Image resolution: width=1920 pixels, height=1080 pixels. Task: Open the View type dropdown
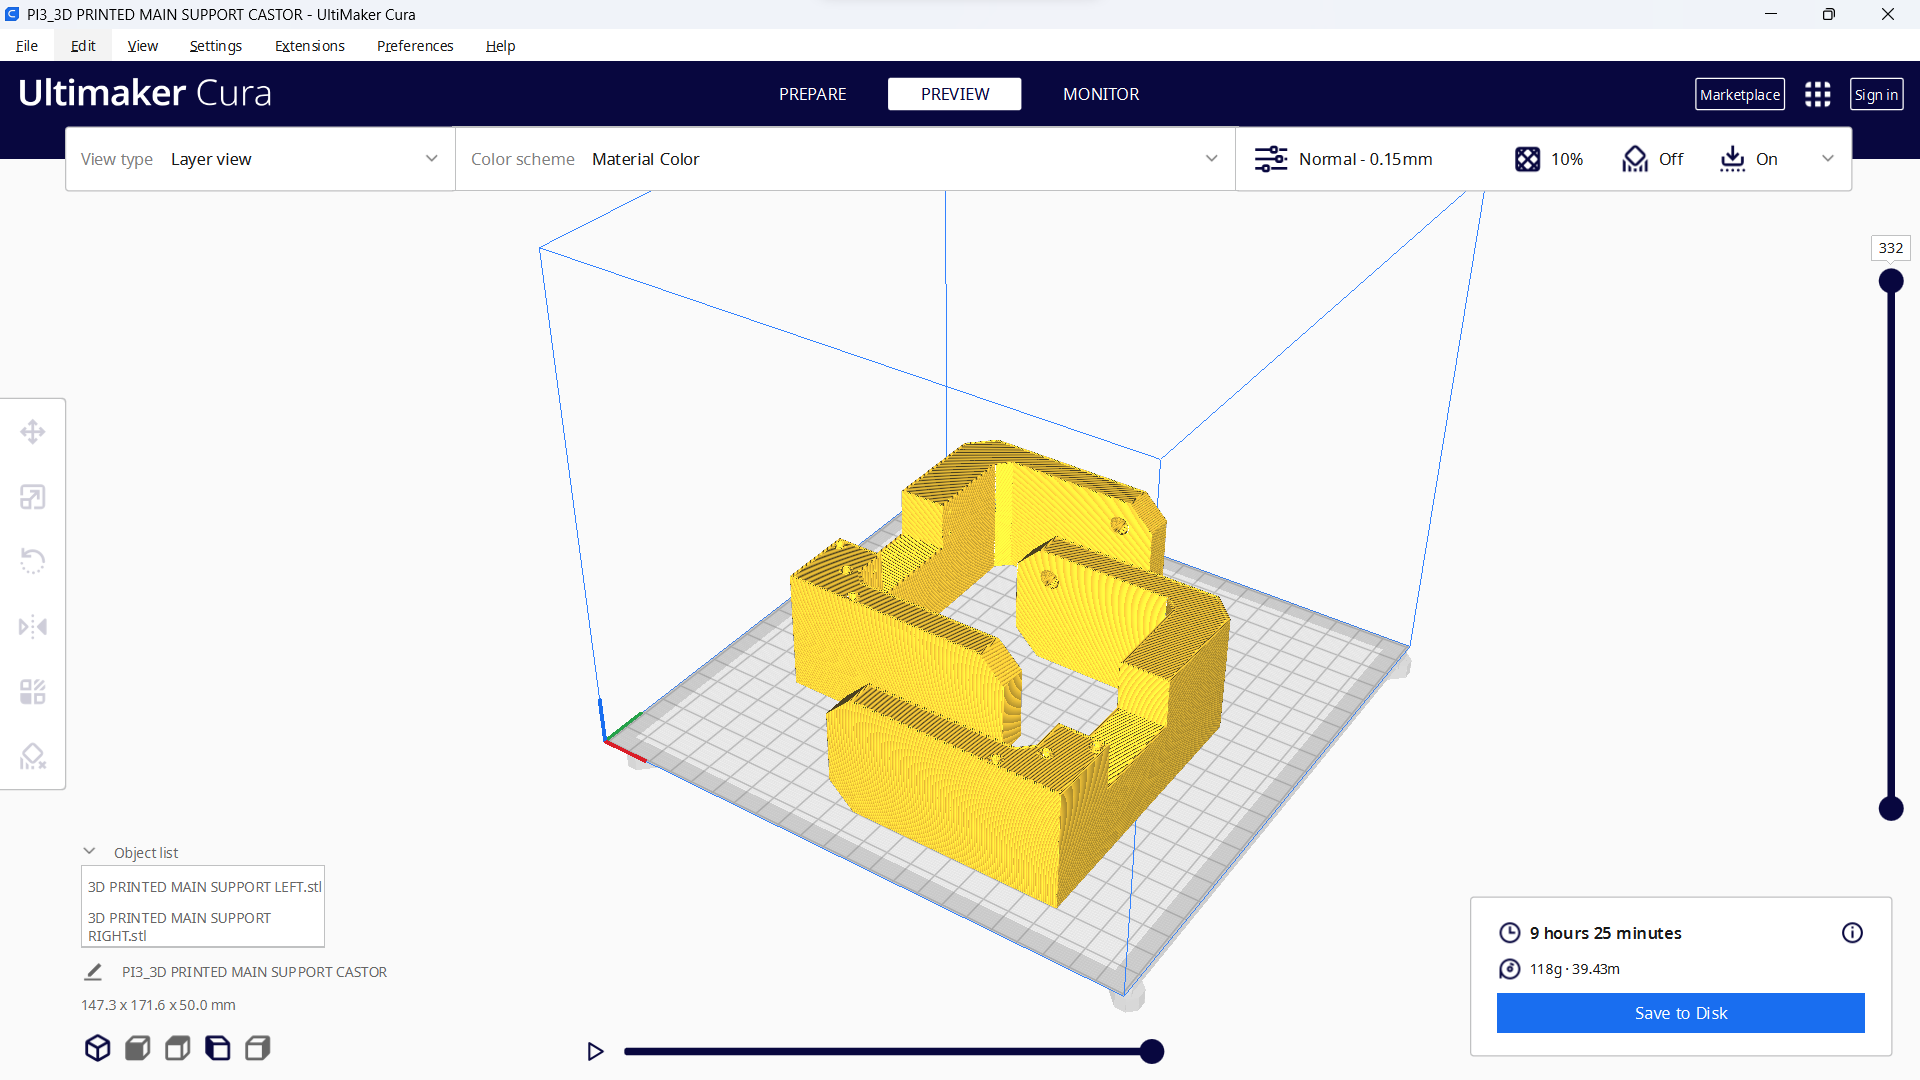260,159
